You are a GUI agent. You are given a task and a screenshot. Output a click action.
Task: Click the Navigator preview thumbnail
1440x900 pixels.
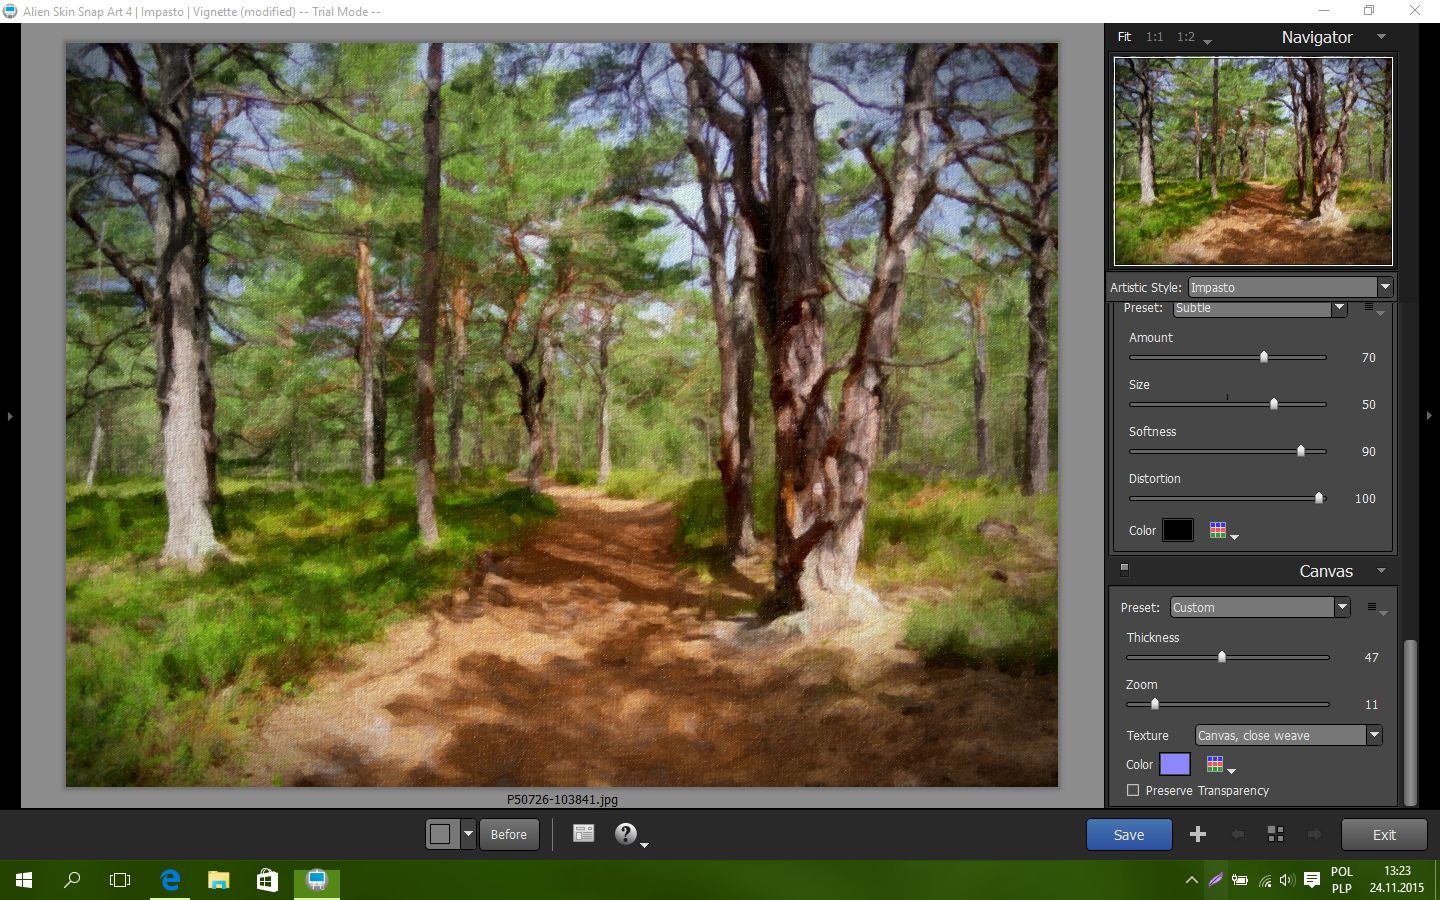[1253, 161]
